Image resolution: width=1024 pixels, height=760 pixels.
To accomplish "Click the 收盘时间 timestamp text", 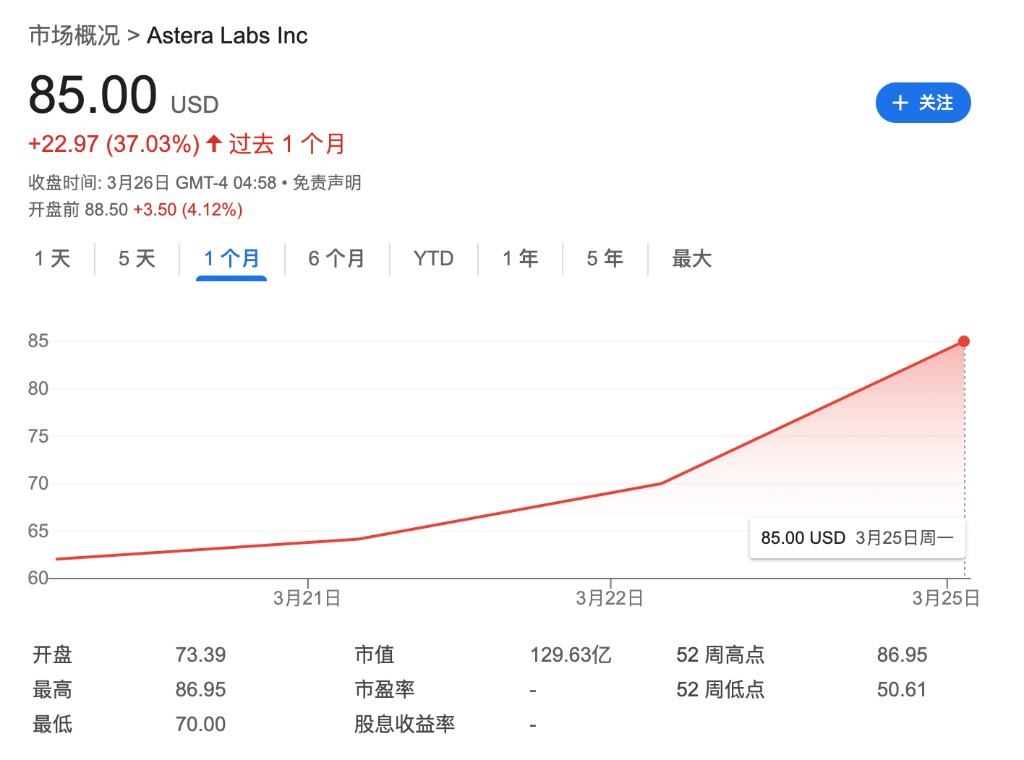I will point(152,182).
